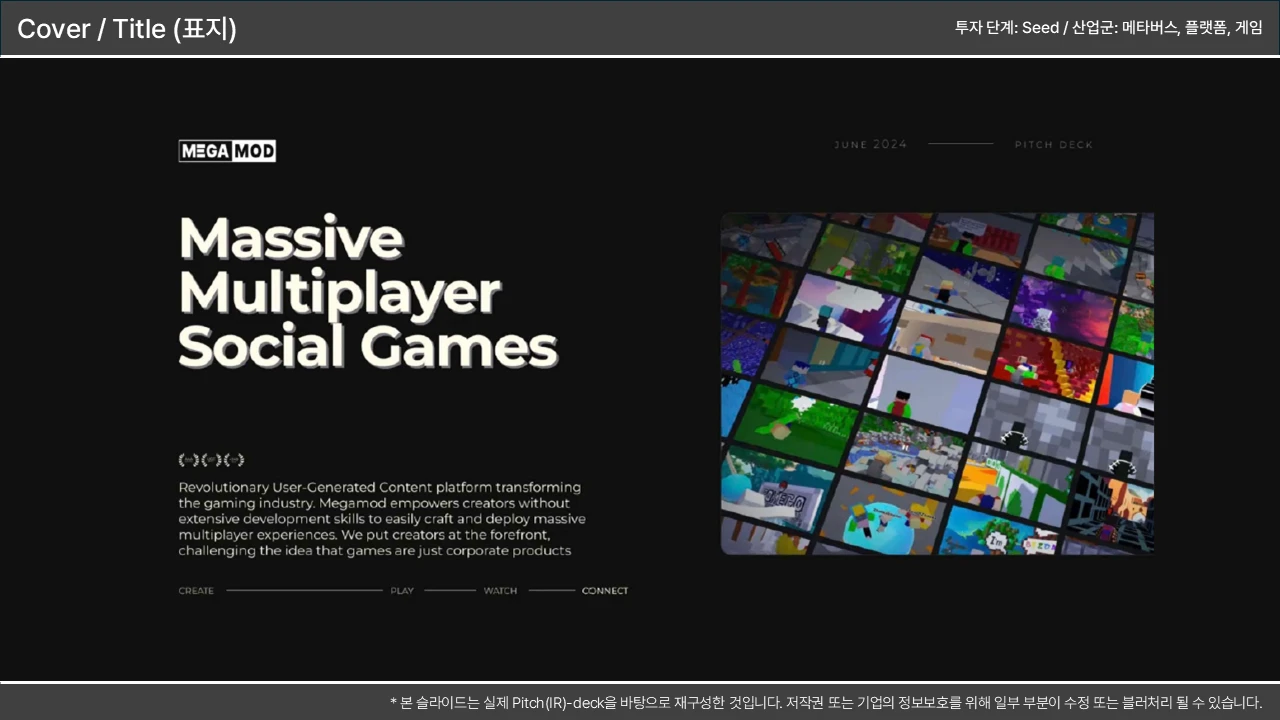This screenshot has width=1280, height=720.
Task: Select the WATCH label
Action: (x=500, y=591)
